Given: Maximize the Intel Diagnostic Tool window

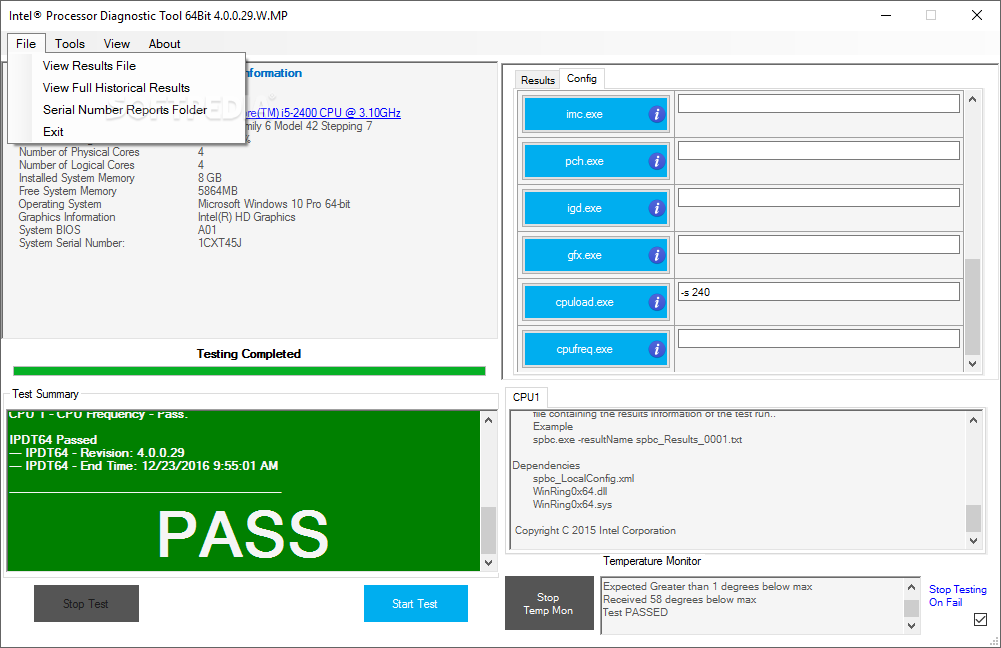Looking at the screenshot, I should (x=931, y=15).
